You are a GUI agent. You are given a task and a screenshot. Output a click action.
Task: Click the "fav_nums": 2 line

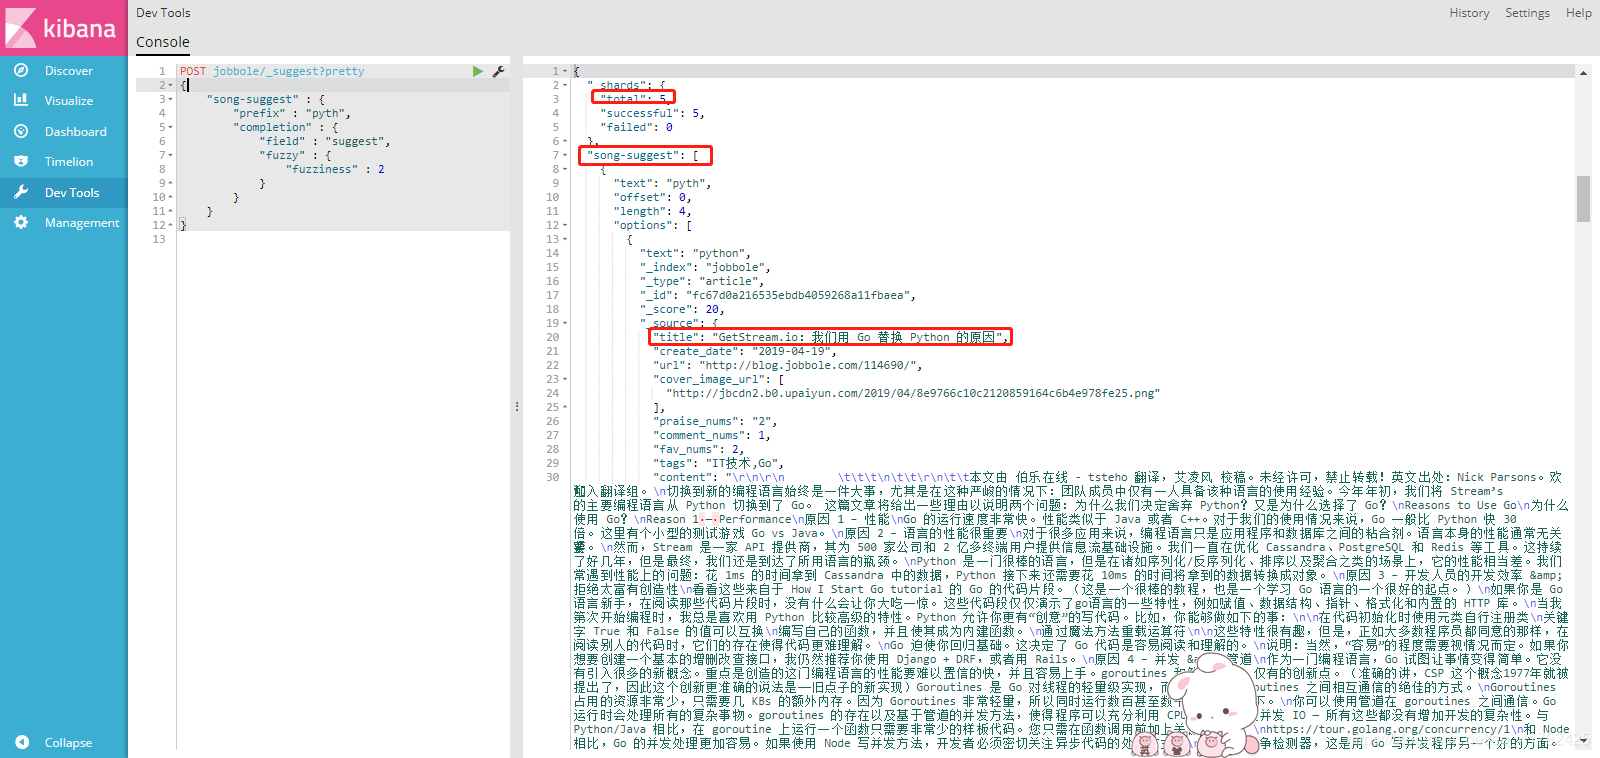pos(698,449)
